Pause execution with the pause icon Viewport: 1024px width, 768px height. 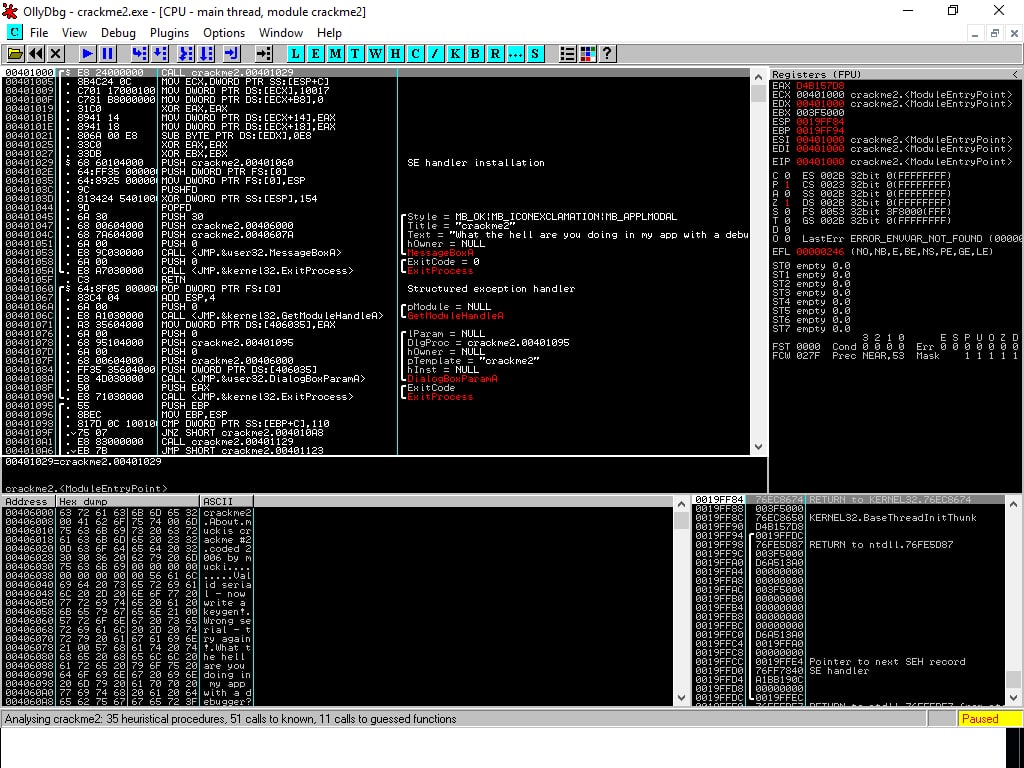point(108,54)
